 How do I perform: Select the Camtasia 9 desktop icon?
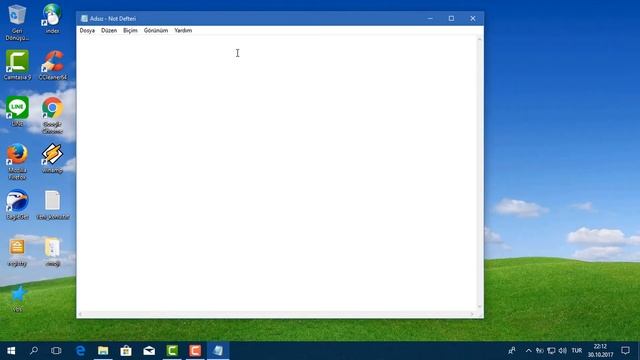click(x=17, y=65)
